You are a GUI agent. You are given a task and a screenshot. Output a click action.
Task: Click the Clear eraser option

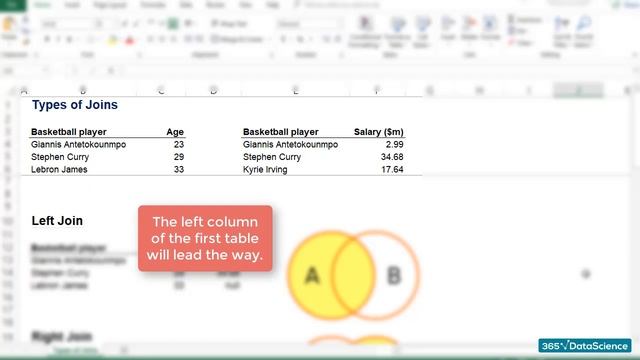(x=520, y=42)
